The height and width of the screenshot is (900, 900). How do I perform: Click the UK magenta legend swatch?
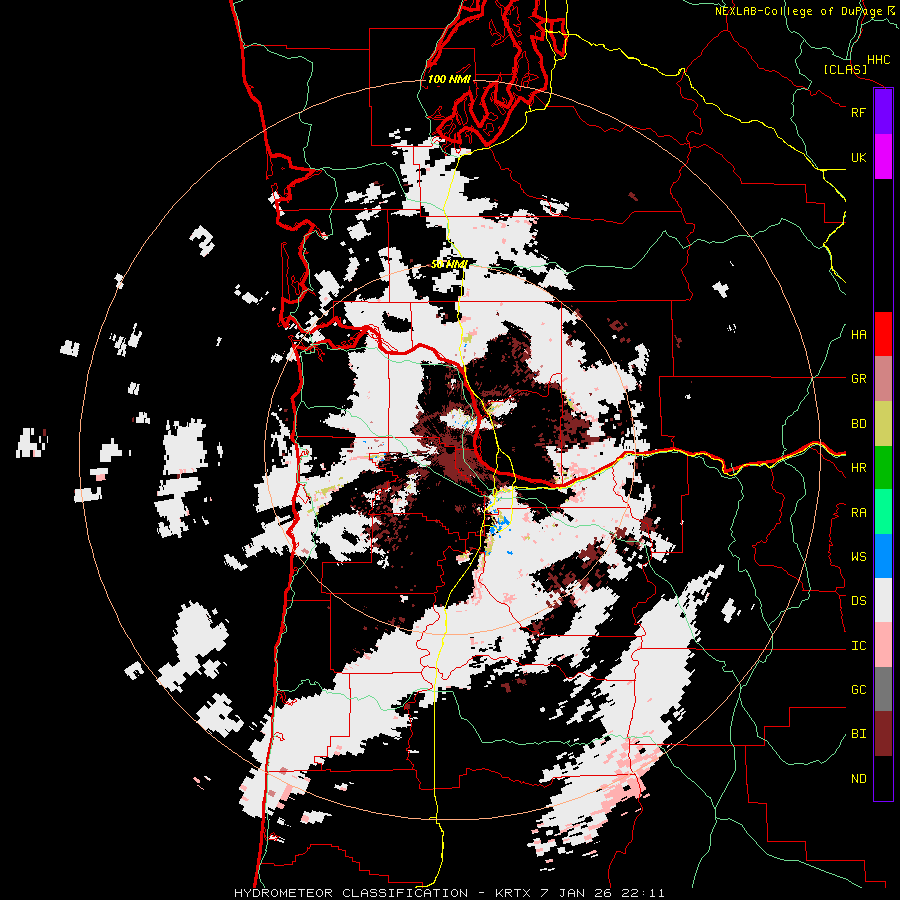tap(883, 157)
